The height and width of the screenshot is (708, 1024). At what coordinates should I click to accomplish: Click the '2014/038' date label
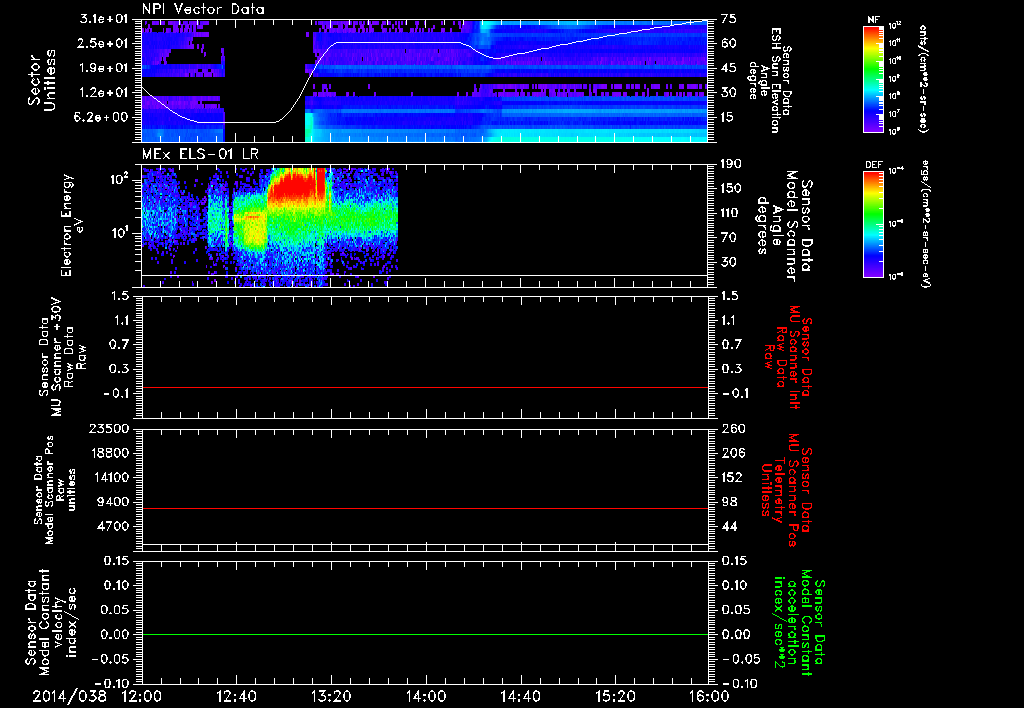(70, 696)
